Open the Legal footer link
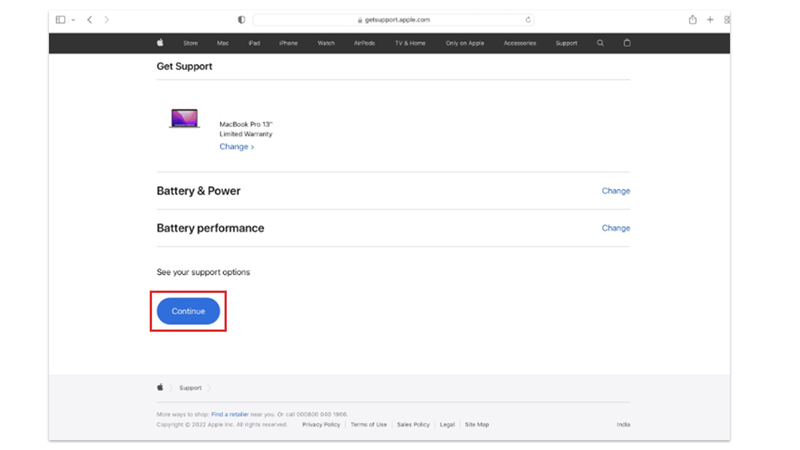 447,424
